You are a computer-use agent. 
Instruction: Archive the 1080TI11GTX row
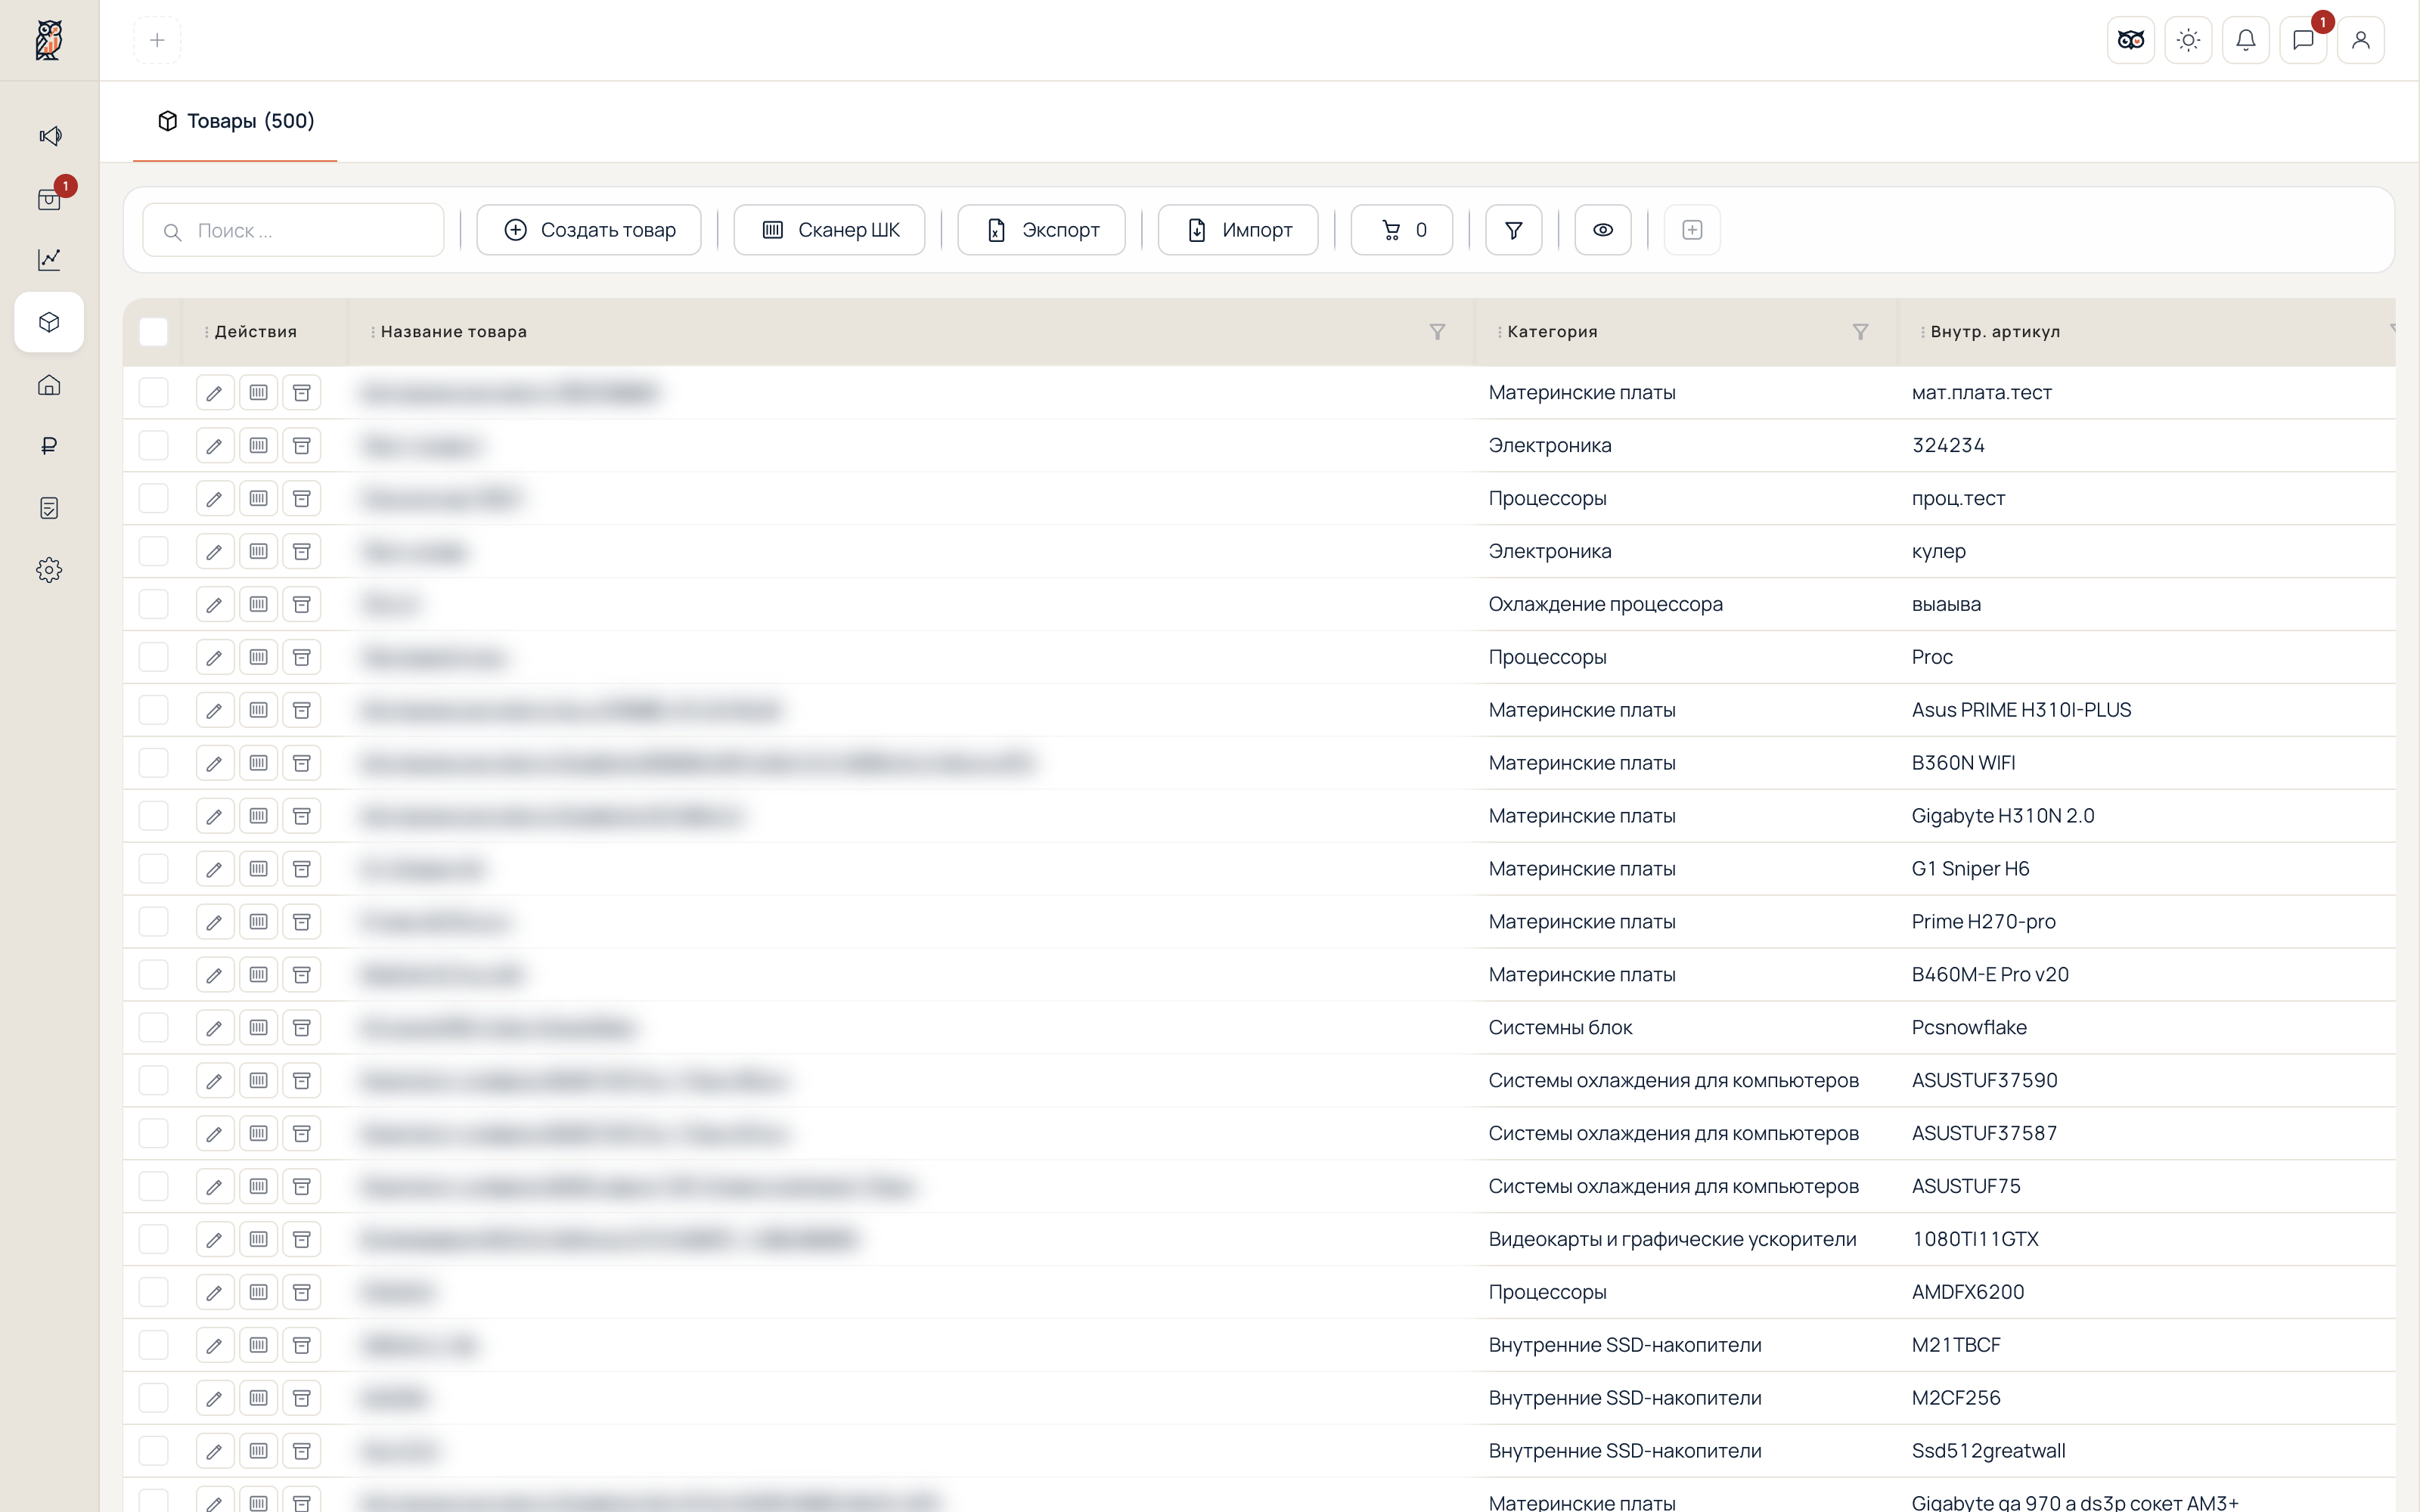point(302,1240)
